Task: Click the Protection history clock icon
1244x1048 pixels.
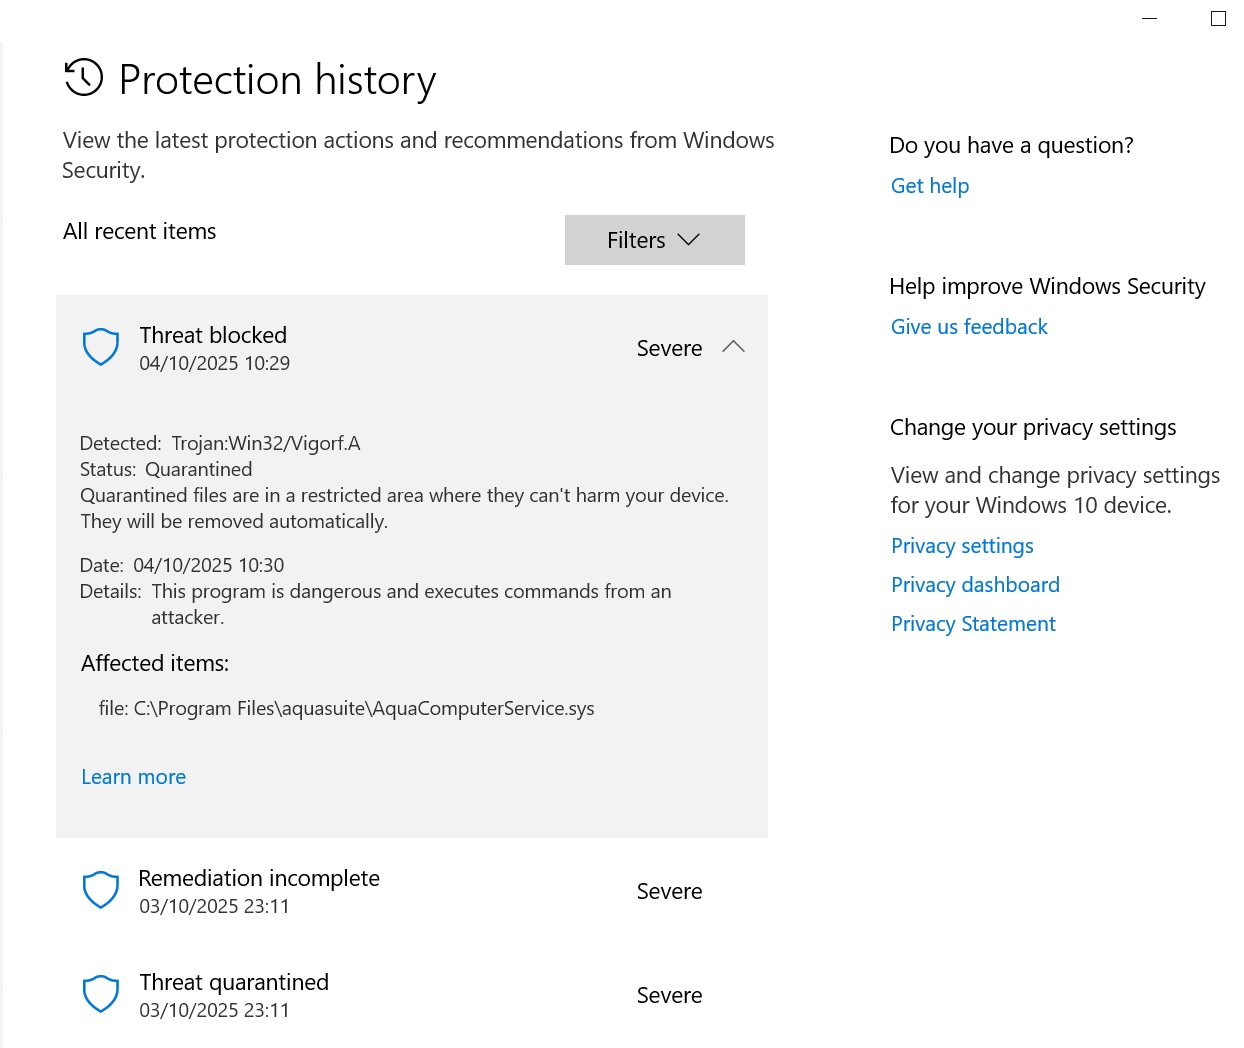Action: [x=84, y=77]
